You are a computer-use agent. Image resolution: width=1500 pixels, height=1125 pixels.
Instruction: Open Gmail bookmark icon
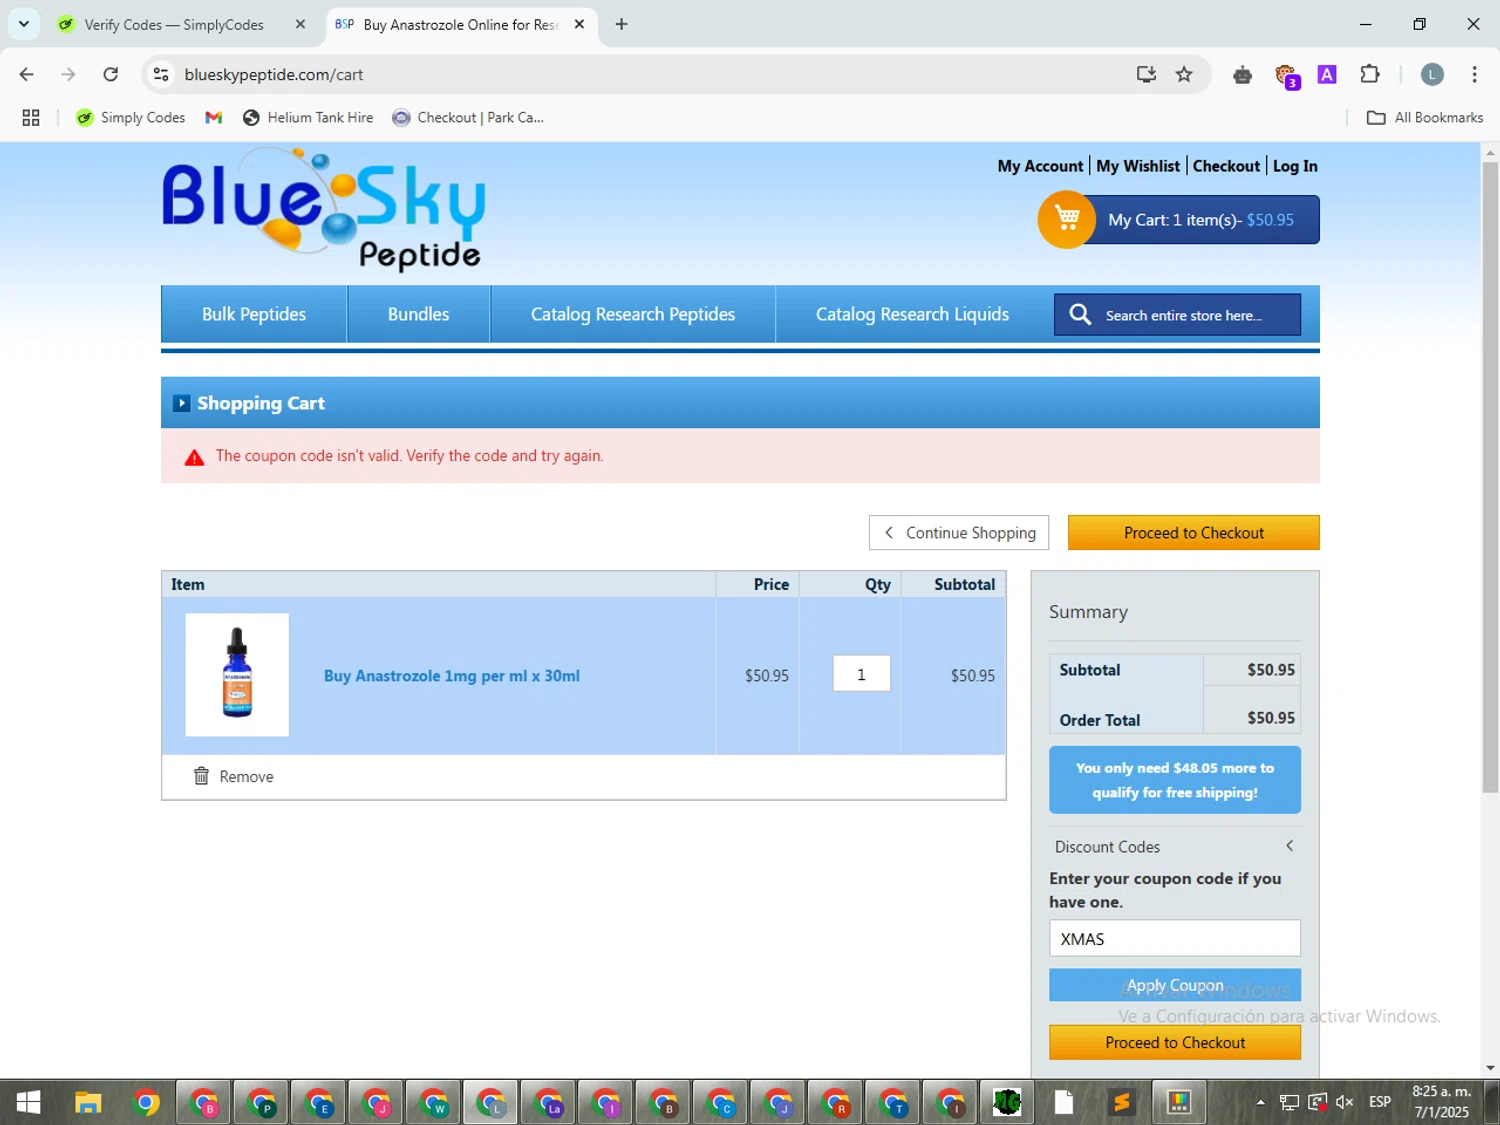(213, 118)
